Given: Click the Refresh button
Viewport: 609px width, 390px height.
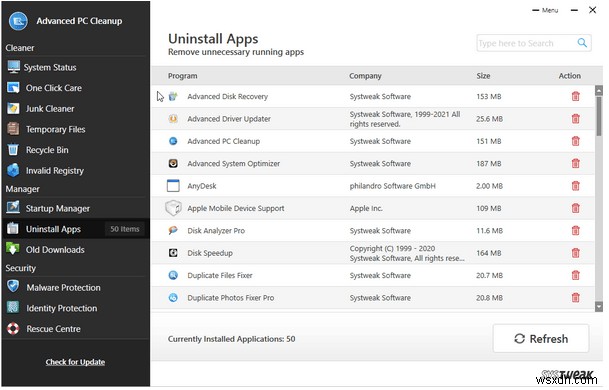Looking at the screenshot, I should 541,339.
